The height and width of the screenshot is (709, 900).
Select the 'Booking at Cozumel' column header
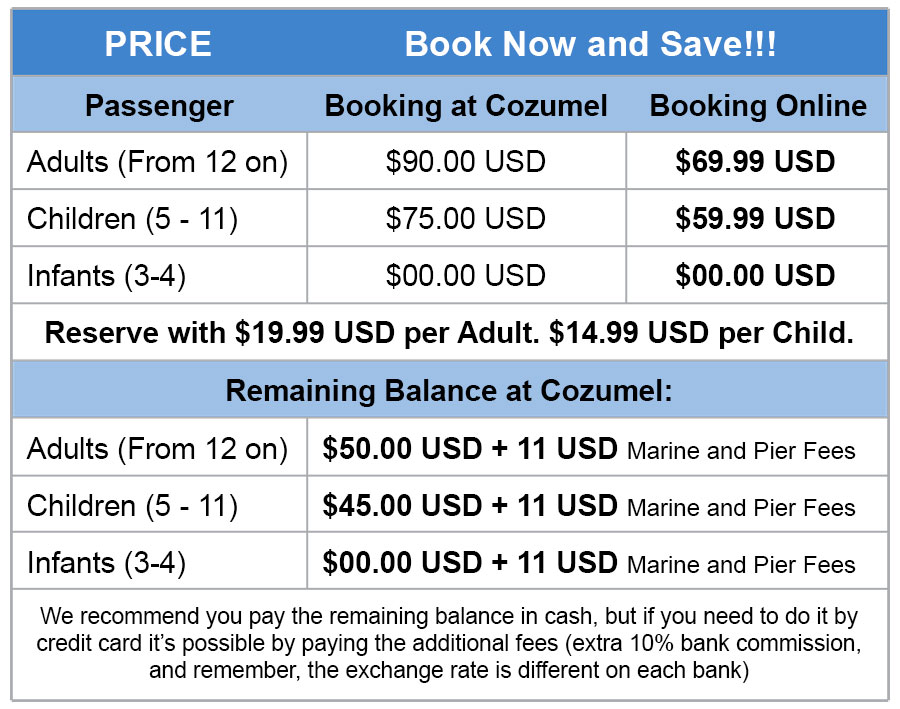[x=466, y=106]
